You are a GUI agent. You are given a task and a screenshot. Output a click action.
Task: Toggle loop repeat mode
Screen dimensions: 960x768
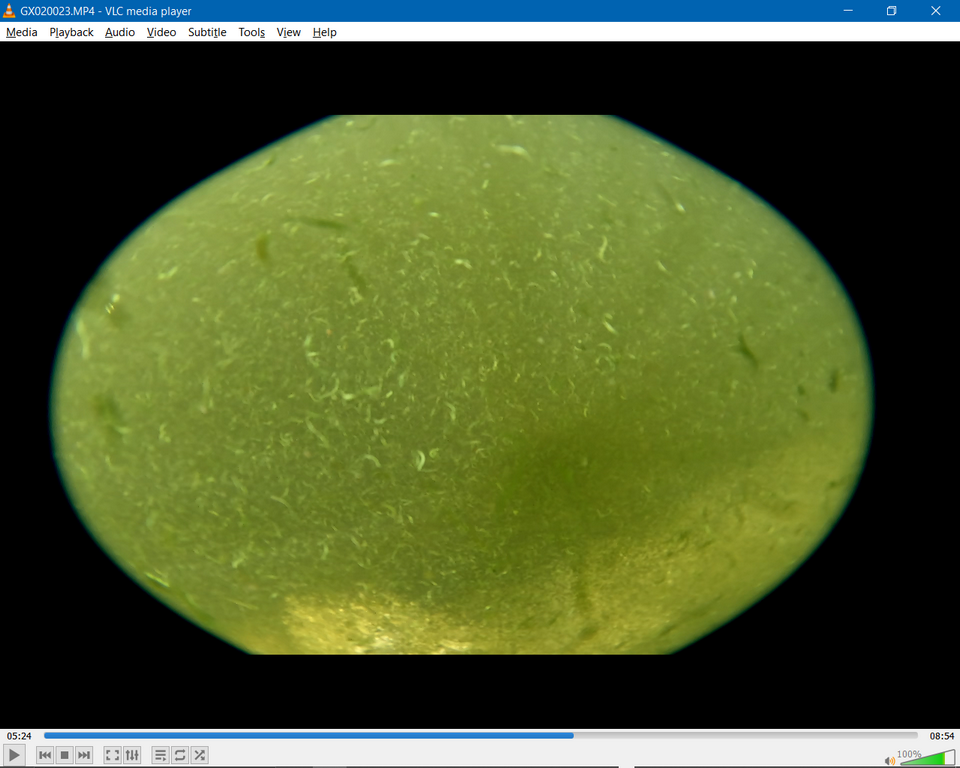pyautogui.click(x=180, y=755)
